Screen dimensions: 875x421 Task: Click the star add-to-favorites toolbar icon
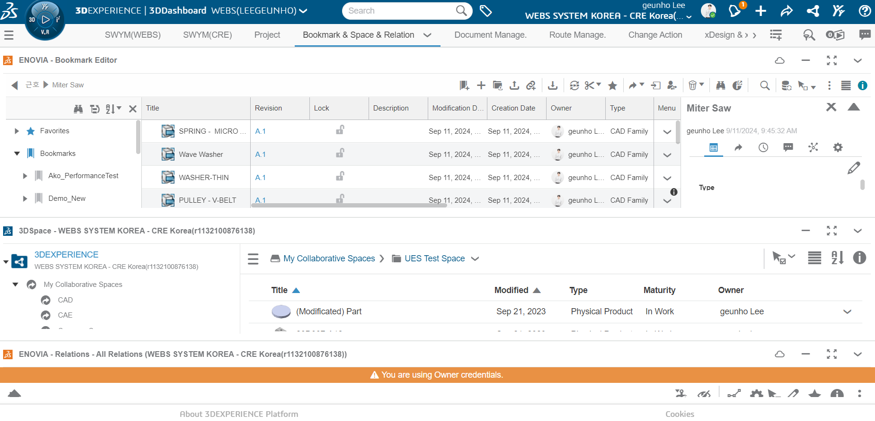612,85
